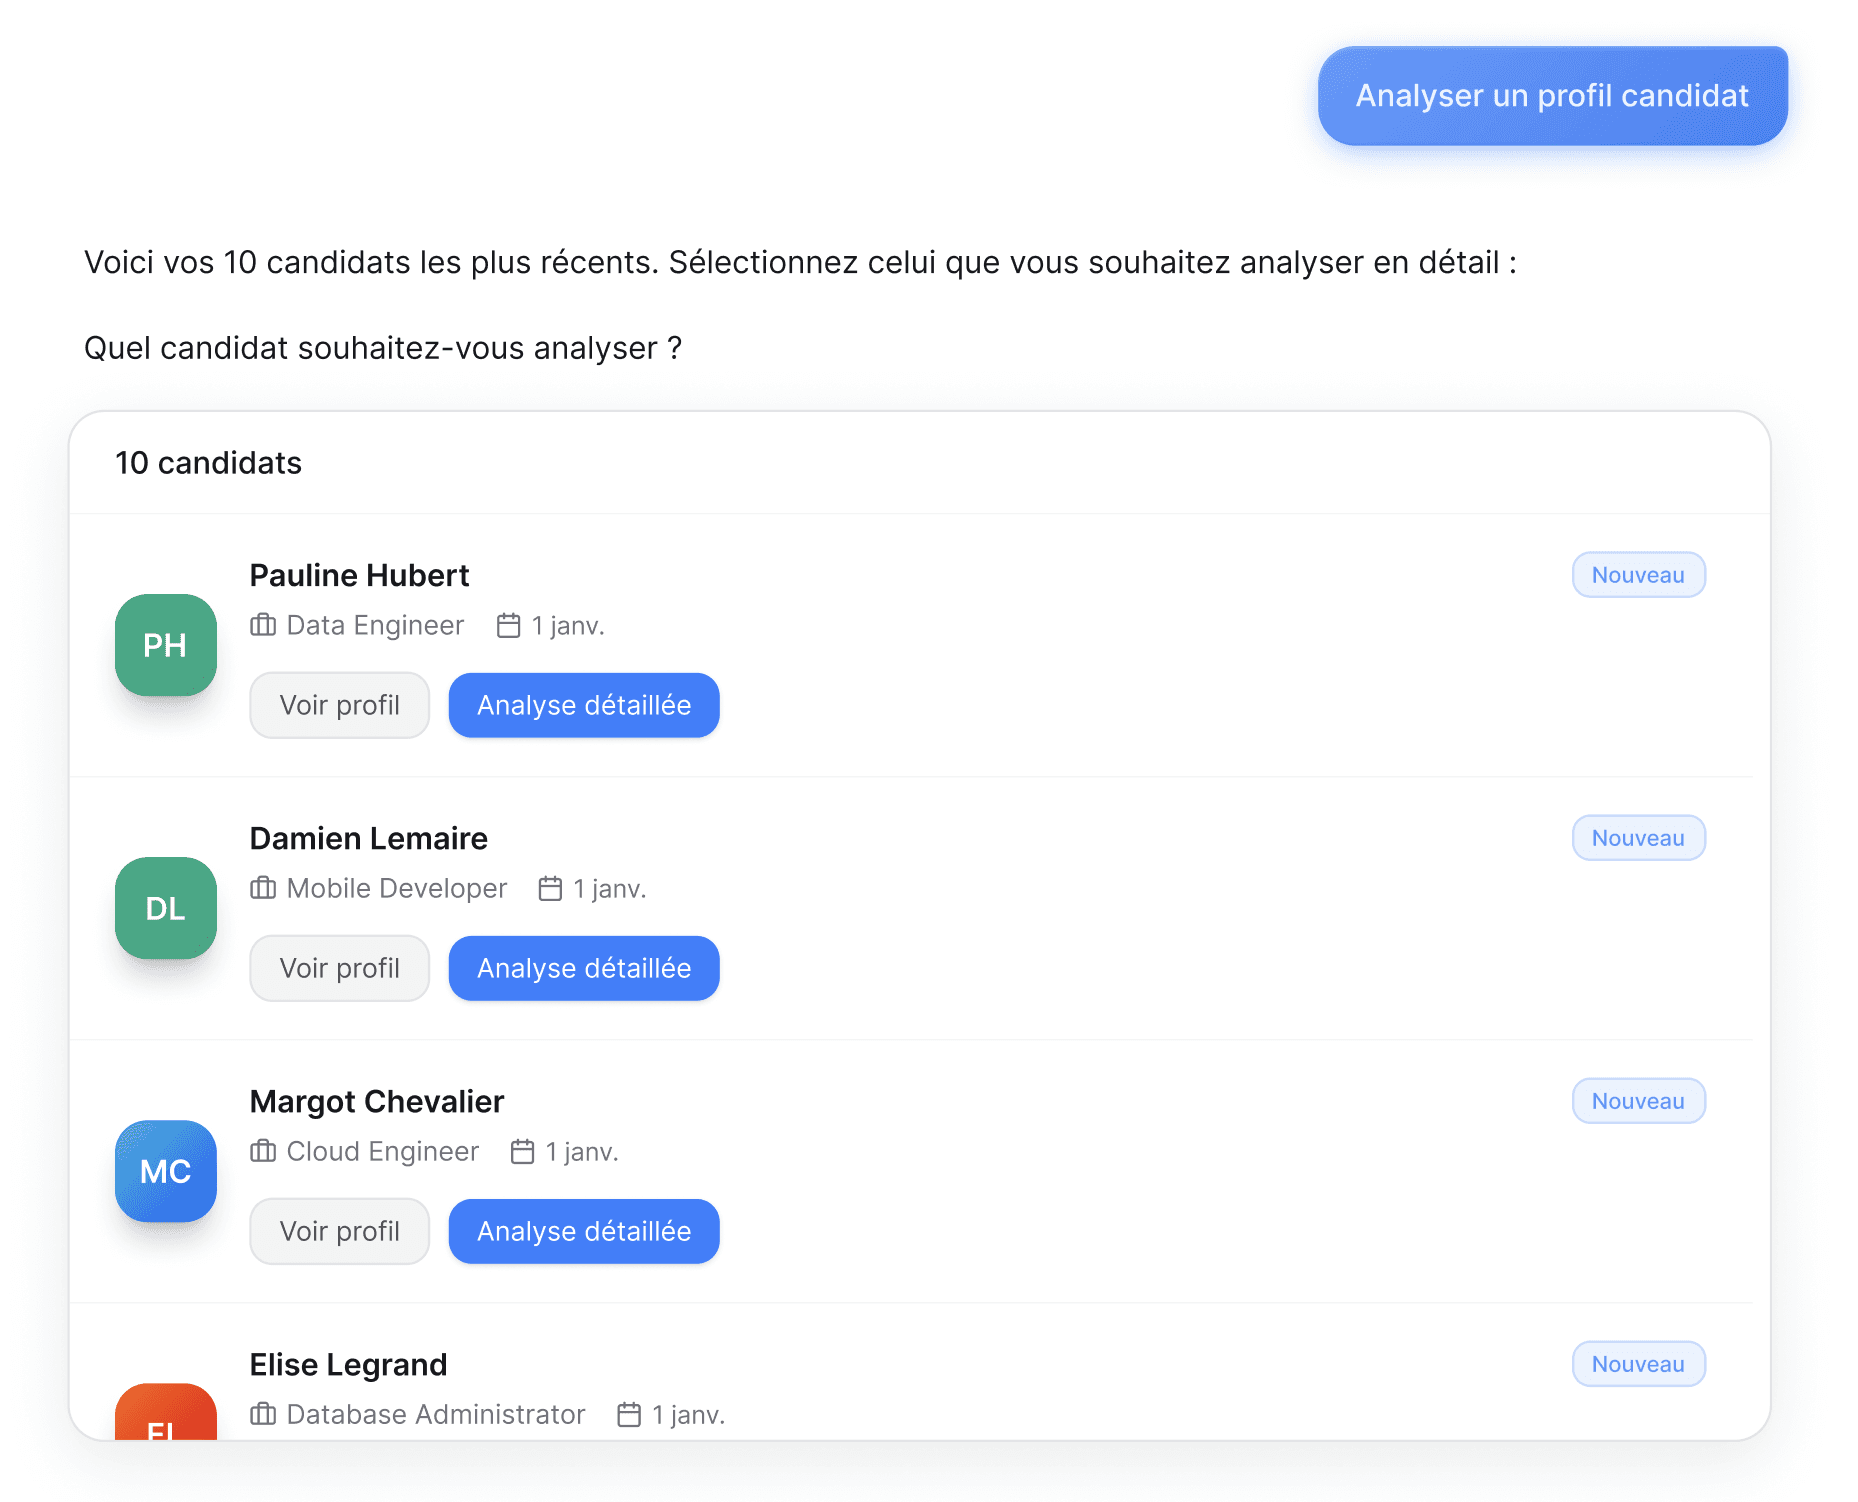
Task: Open Pauline Hubert's profile with Voir profil
Action: point(340,705)
